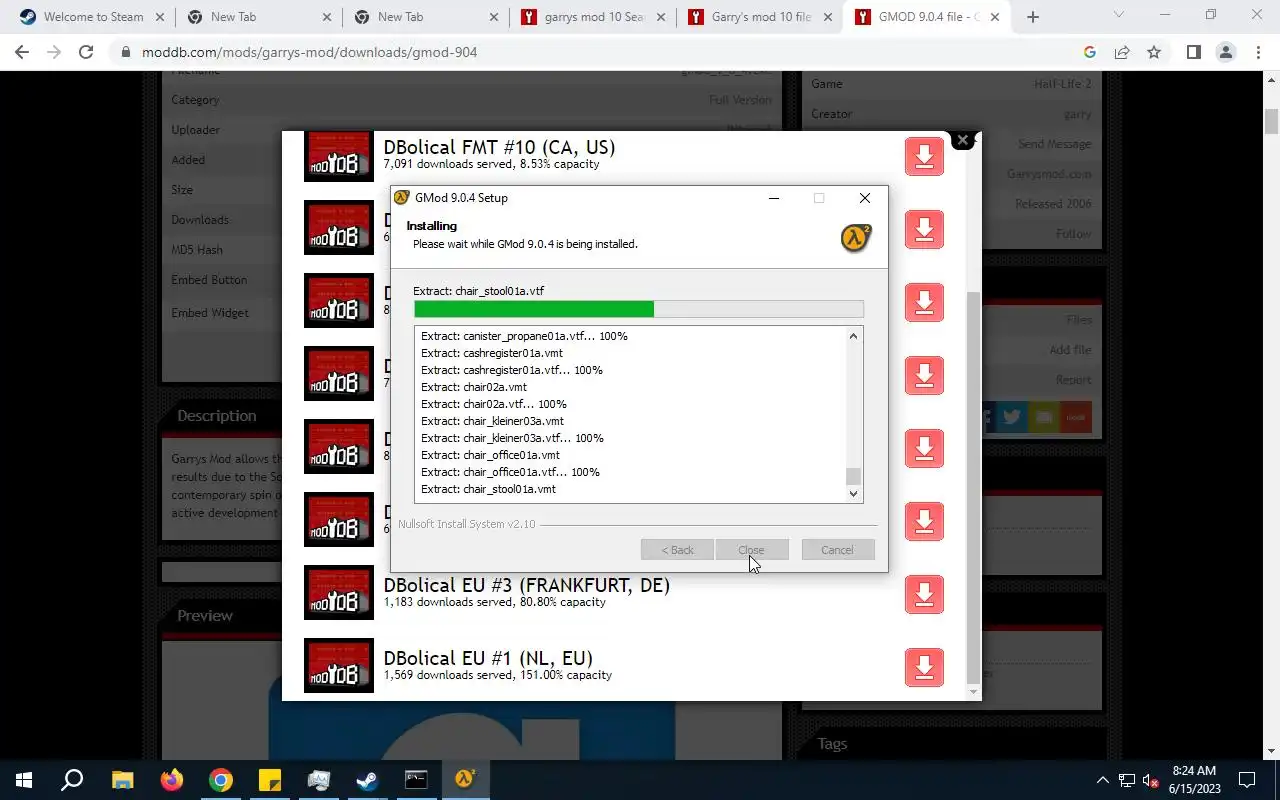Click Garrysmod.com link in sidebar
This screenshot has height=800, width=1280.
(1049, 174)
